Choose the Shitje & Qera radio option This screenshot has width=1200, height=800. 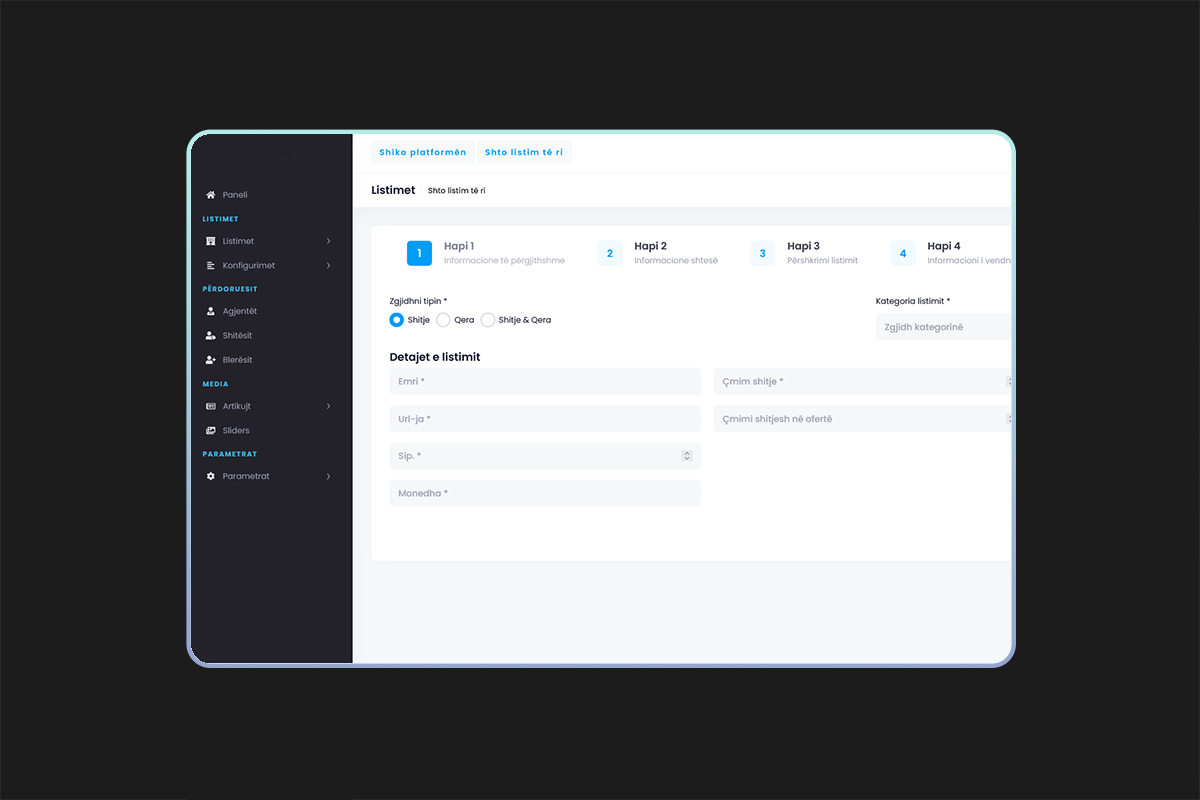coord(488,320)
